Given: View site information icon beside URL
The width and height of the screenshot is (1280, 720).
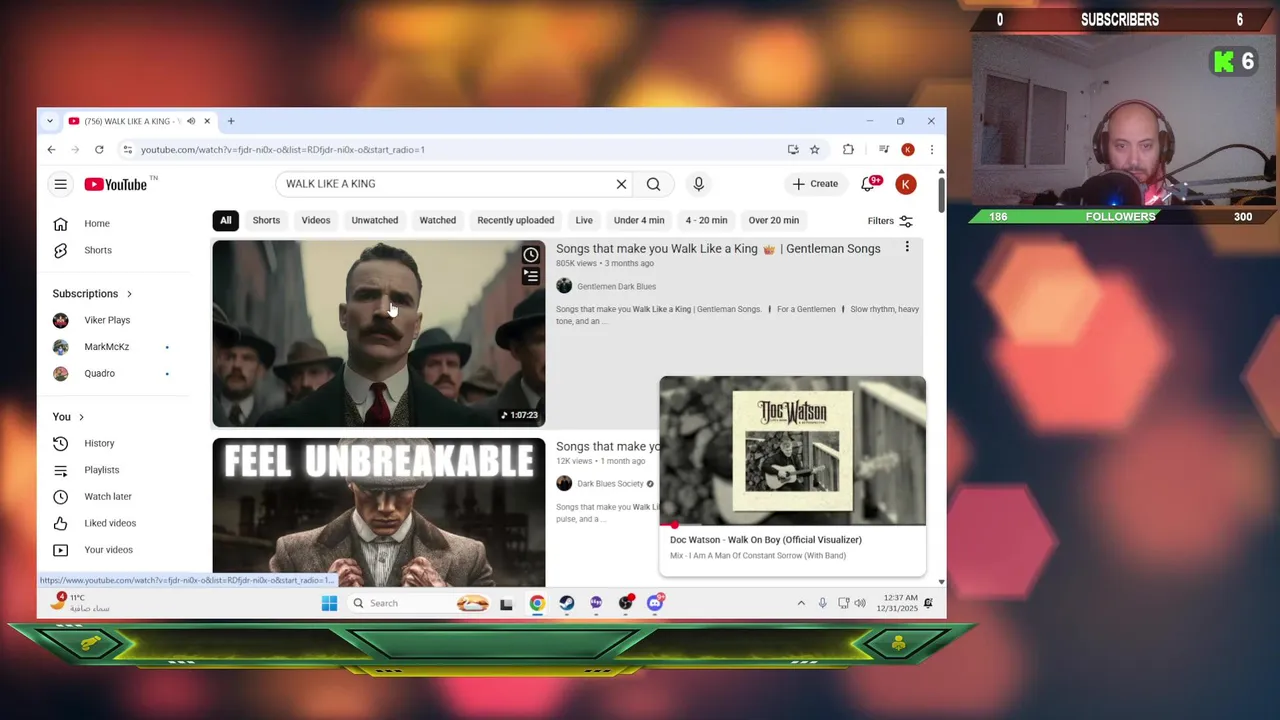Looking at the screenshot, I should [x=127, y=150].
